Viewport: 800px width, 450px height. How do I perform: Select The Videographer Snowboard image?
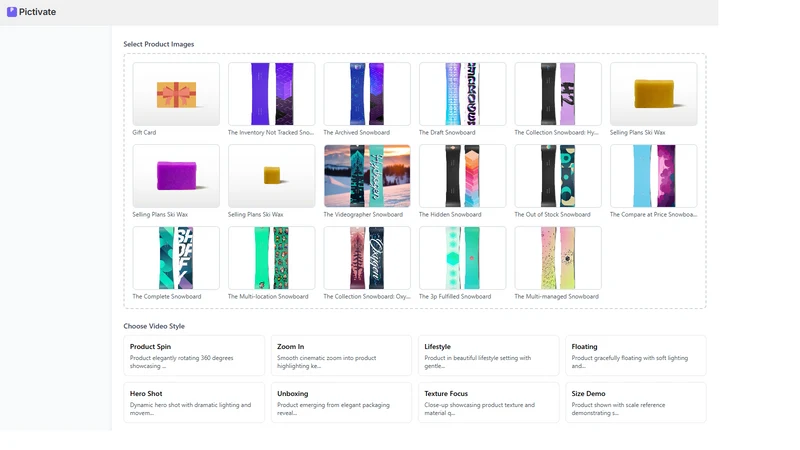click(367, 176)
